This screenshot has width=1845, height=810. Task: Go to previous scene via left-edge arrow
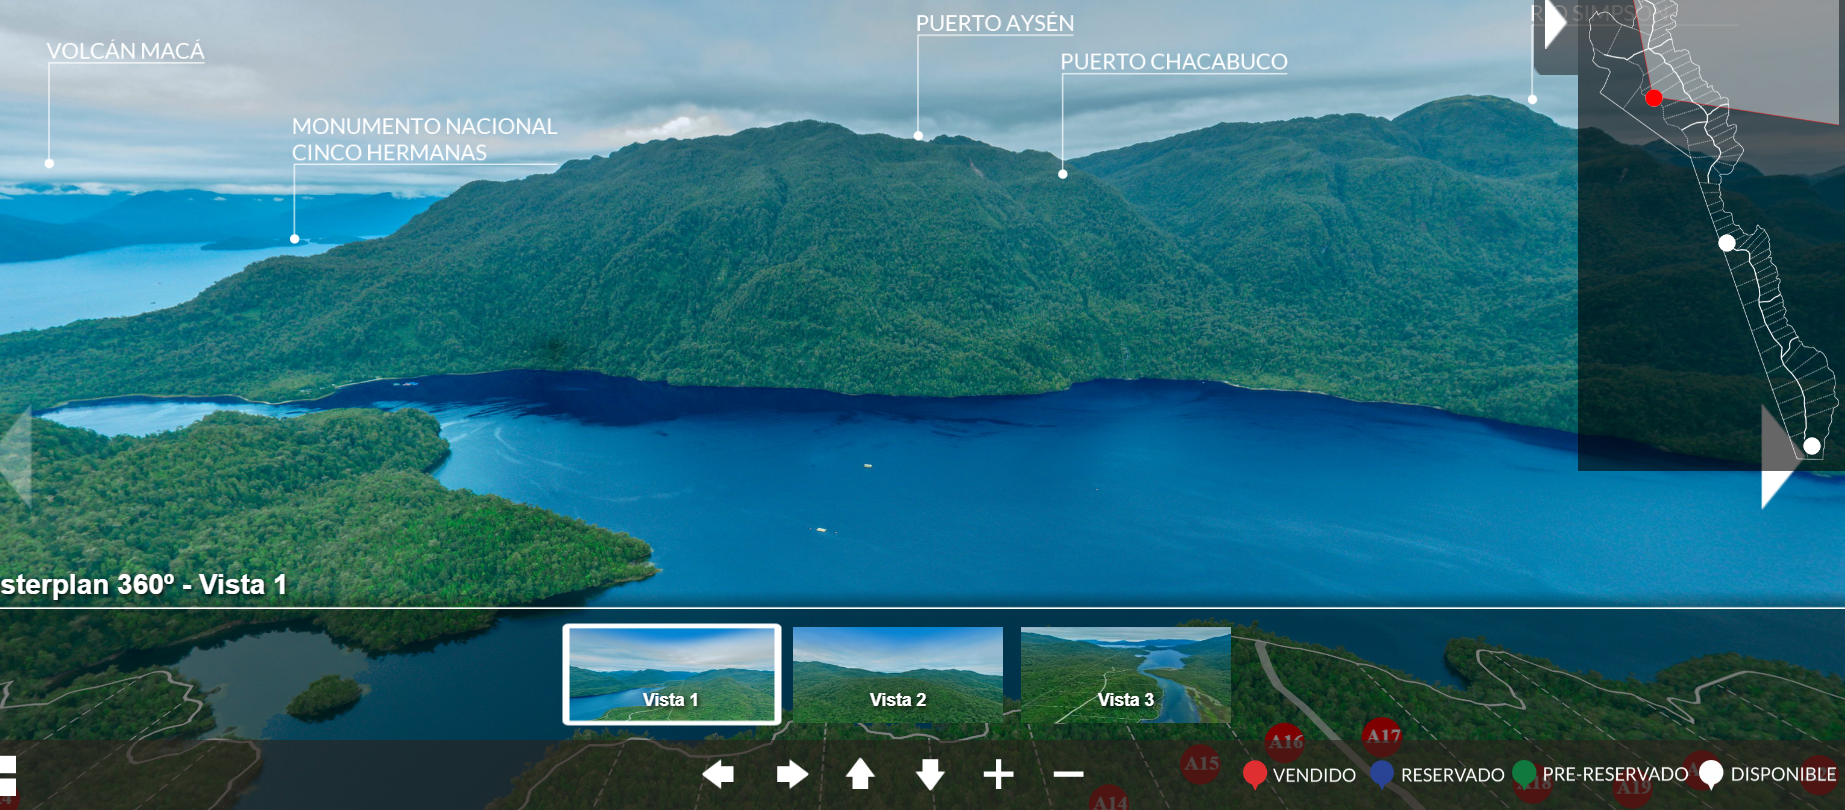click(x=16, y=456)
